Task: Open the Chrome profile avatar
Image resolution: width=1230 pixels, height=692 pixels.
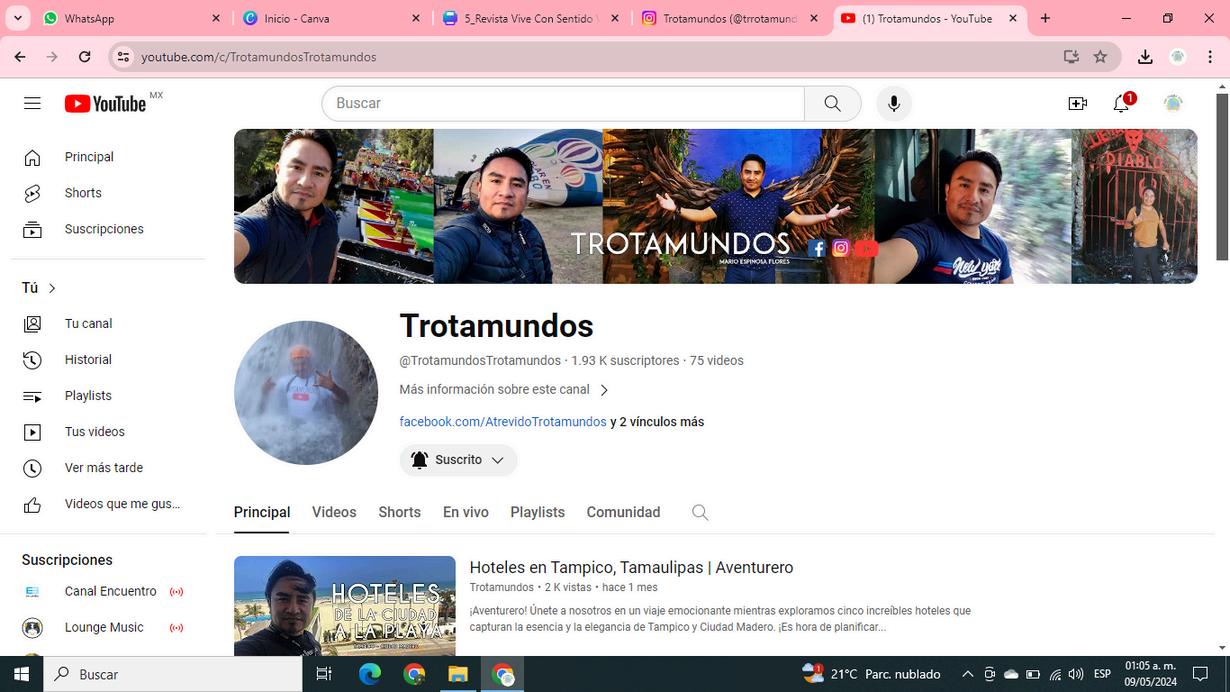Action: (x=1178, y=57)
